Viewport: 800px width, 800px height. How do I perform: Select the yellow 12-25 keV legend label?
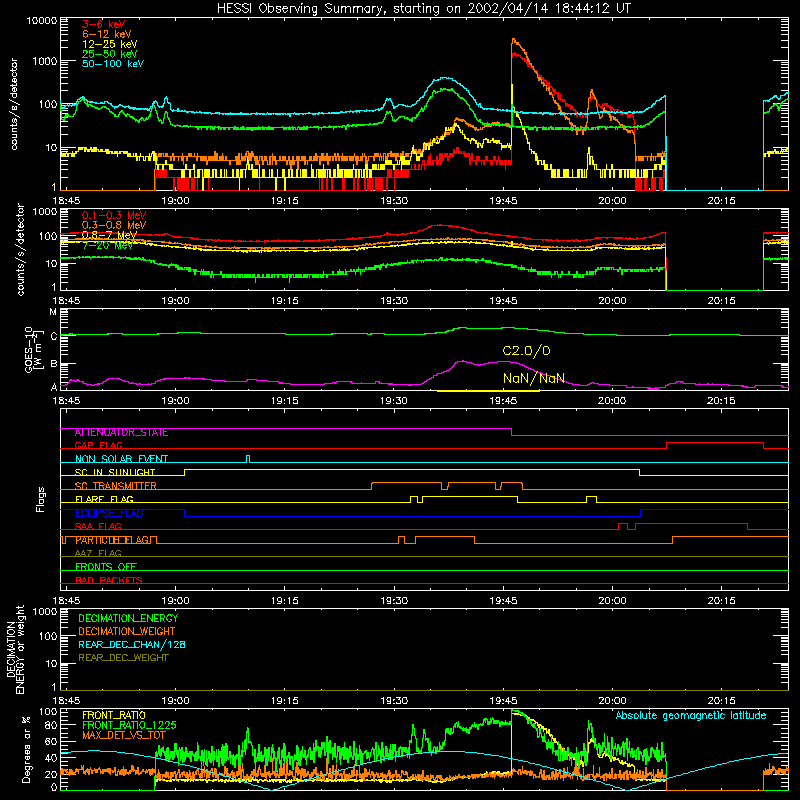click(x=109, y=44)
